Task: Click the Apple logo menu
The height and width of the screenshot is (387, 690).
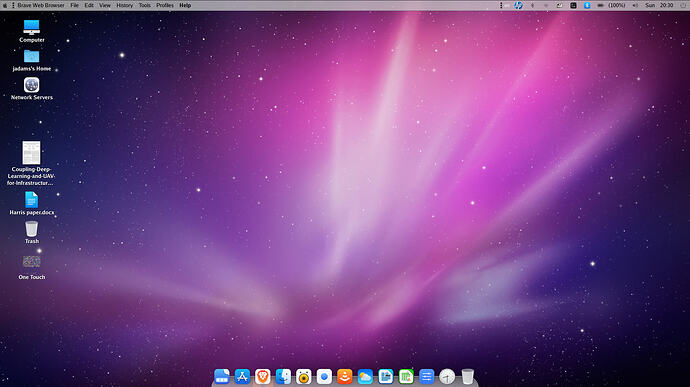Action: point(5,5)
